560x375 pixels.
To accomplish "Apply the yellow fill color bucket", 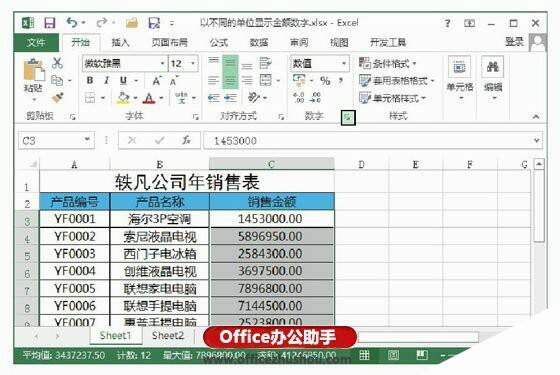I will (x=123, y=98).
